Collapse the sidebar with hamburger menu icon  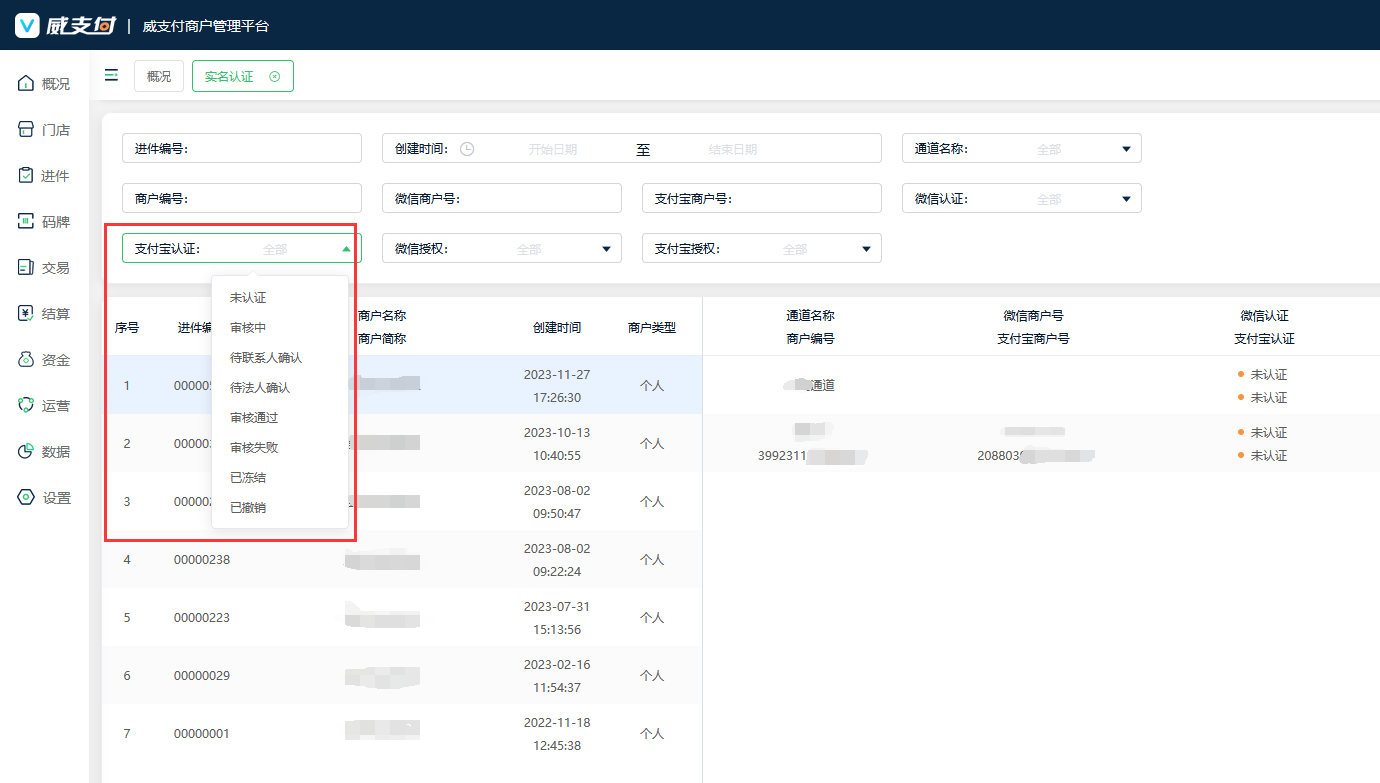coord(111,76)
